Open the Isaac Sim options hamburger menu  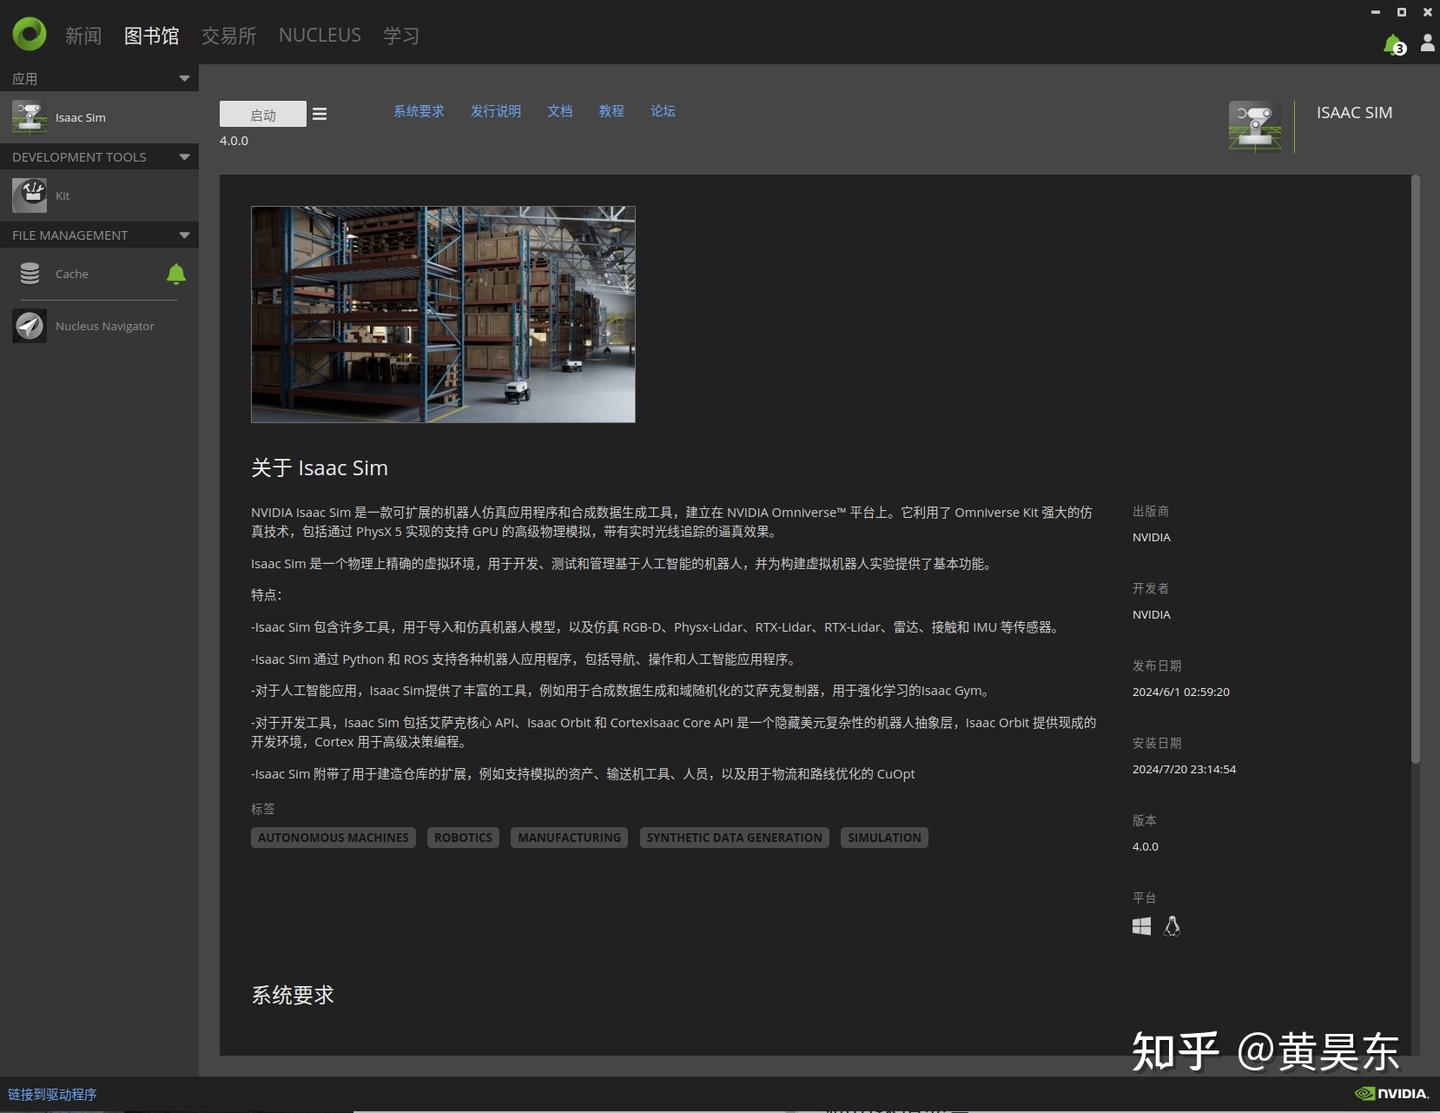pos(319,113)
